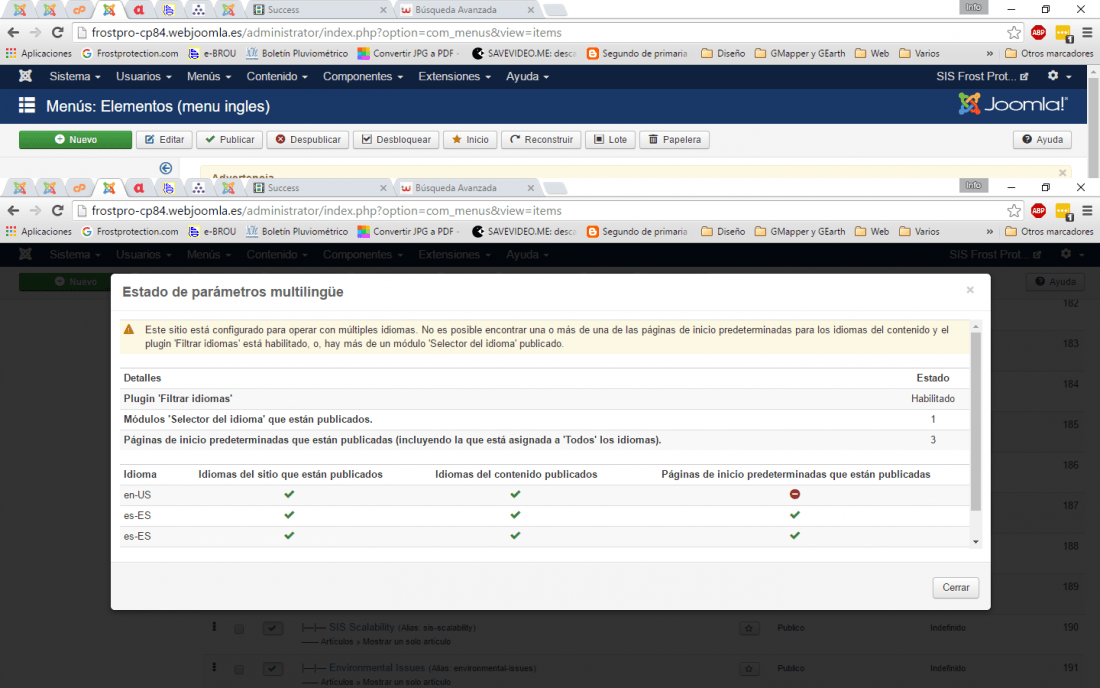Click the dialog scrollbar's up arrow

pos(975,328)
